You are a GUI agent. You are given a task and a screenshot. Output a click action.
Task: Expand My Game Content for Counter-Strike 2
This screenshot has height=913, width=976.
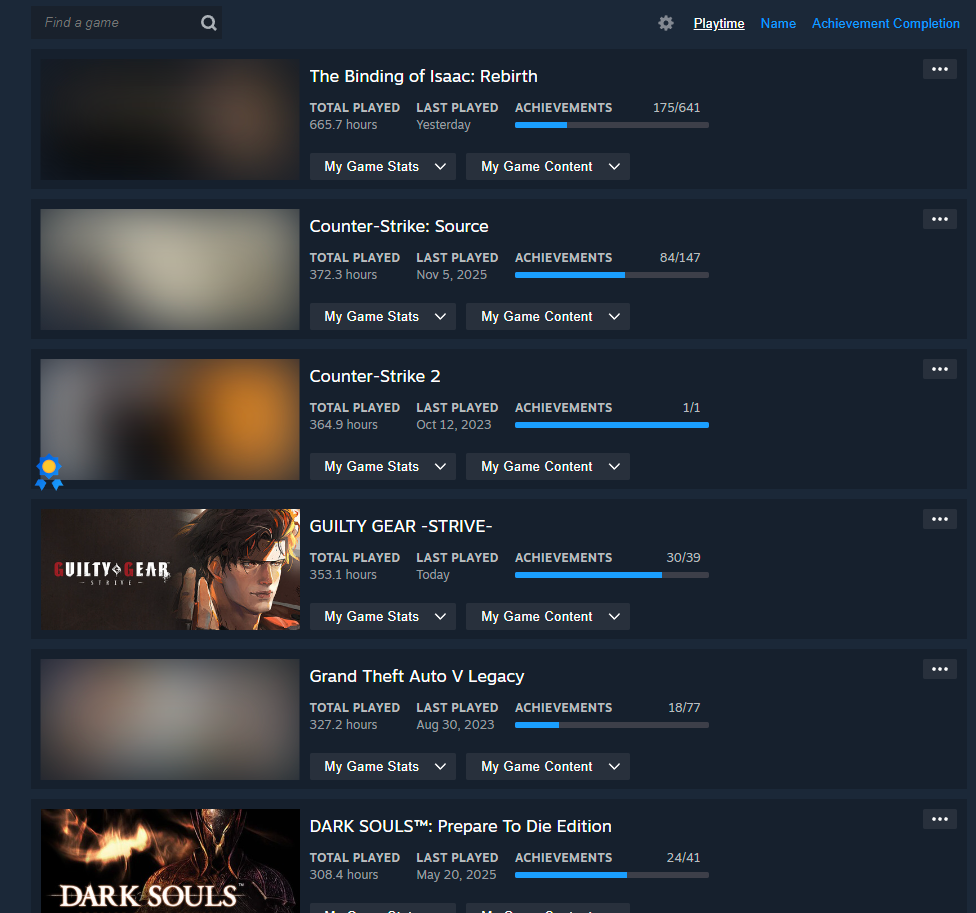(x=548, y=467)
